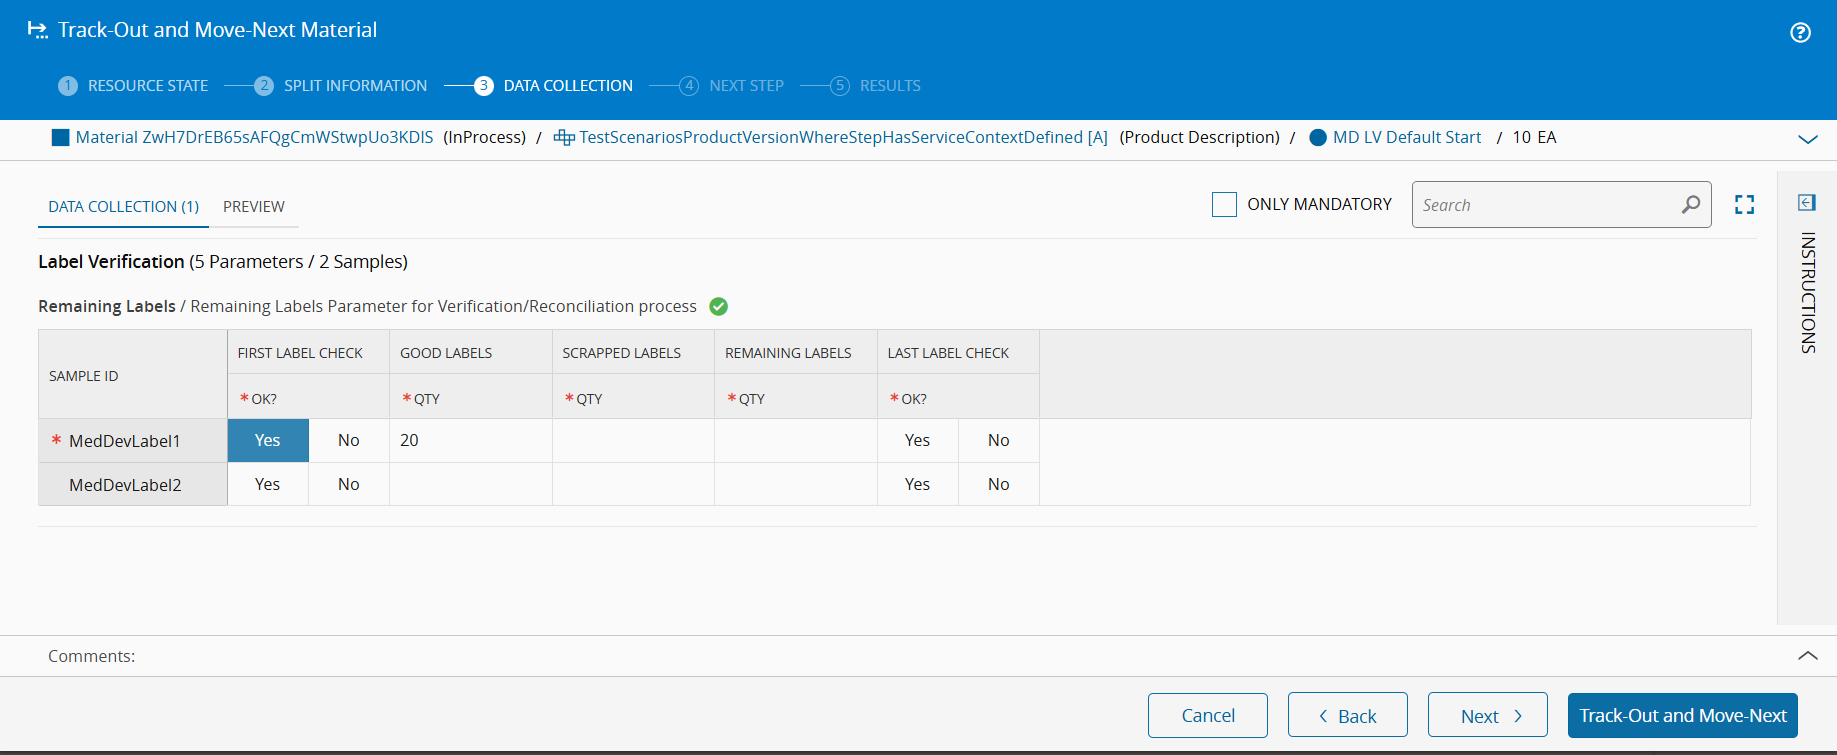Toggle Yes for MedDevLabel1 First Label Check
Viewport: 1837px width, 755px height.
pyautogui.click(x=268, y=440)
